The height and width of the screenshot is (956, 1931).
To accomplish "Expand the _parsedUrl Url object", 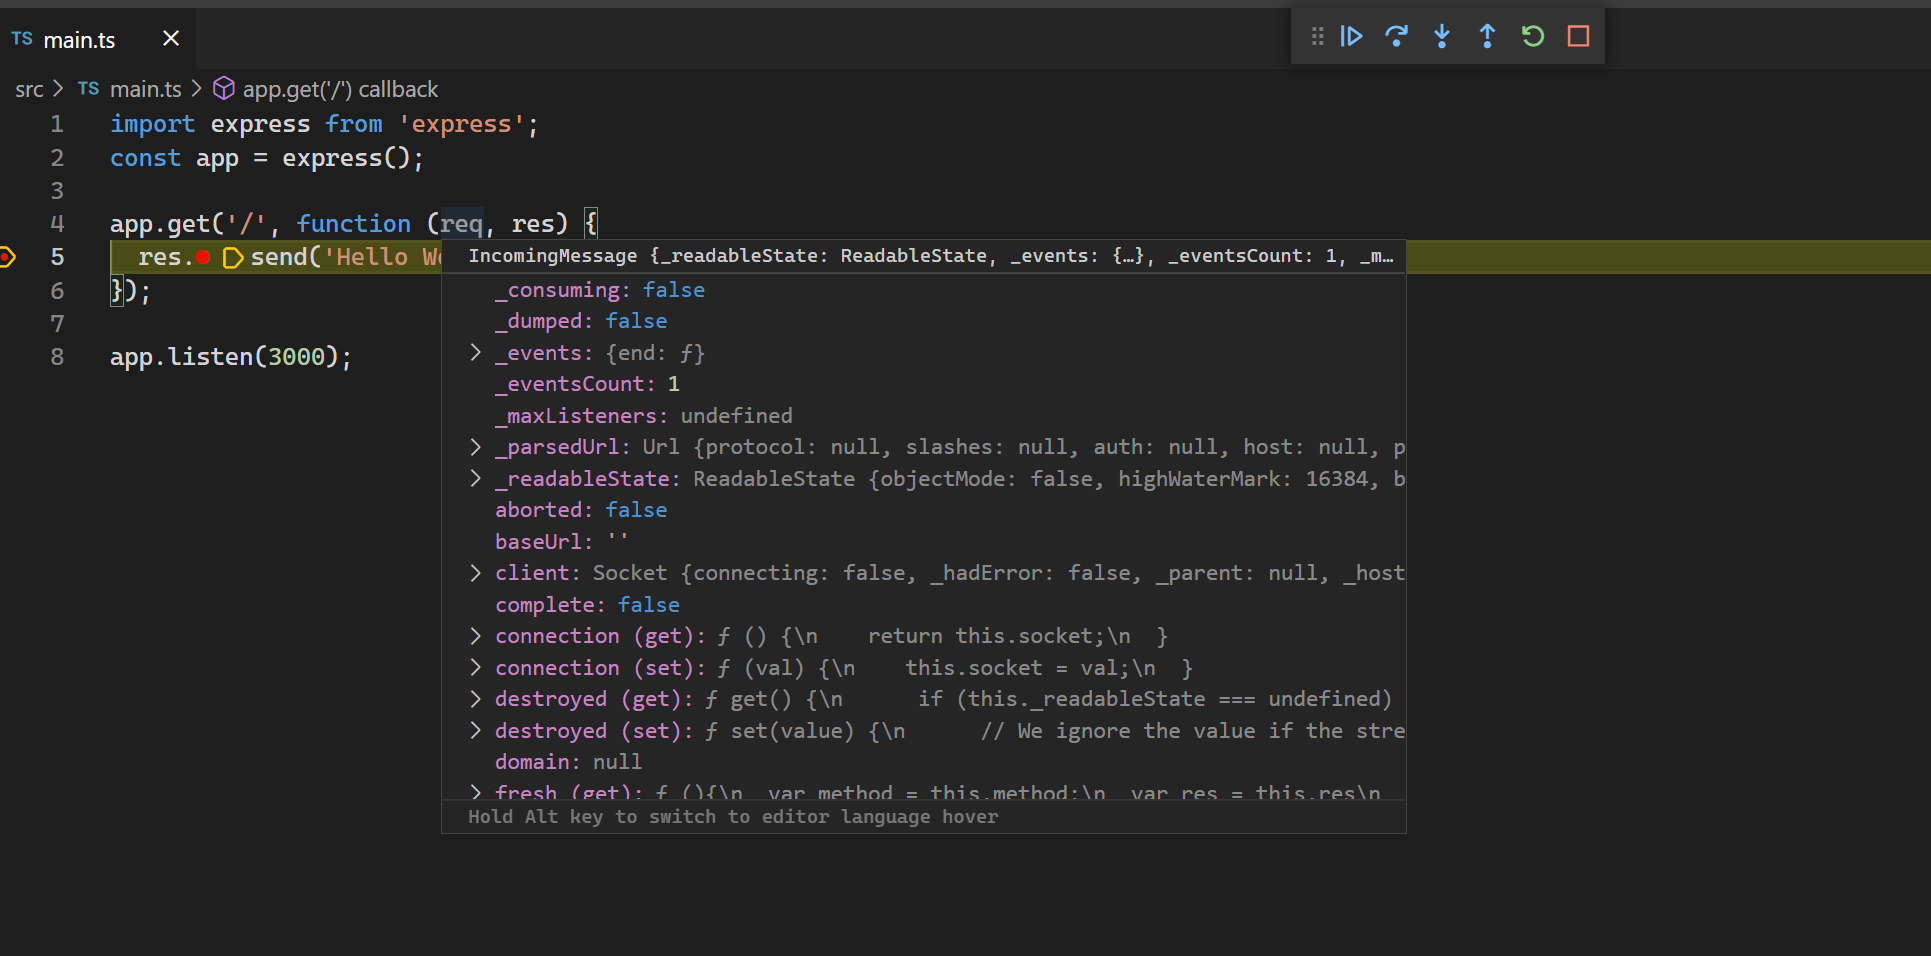I will click(x=474, y=447).
